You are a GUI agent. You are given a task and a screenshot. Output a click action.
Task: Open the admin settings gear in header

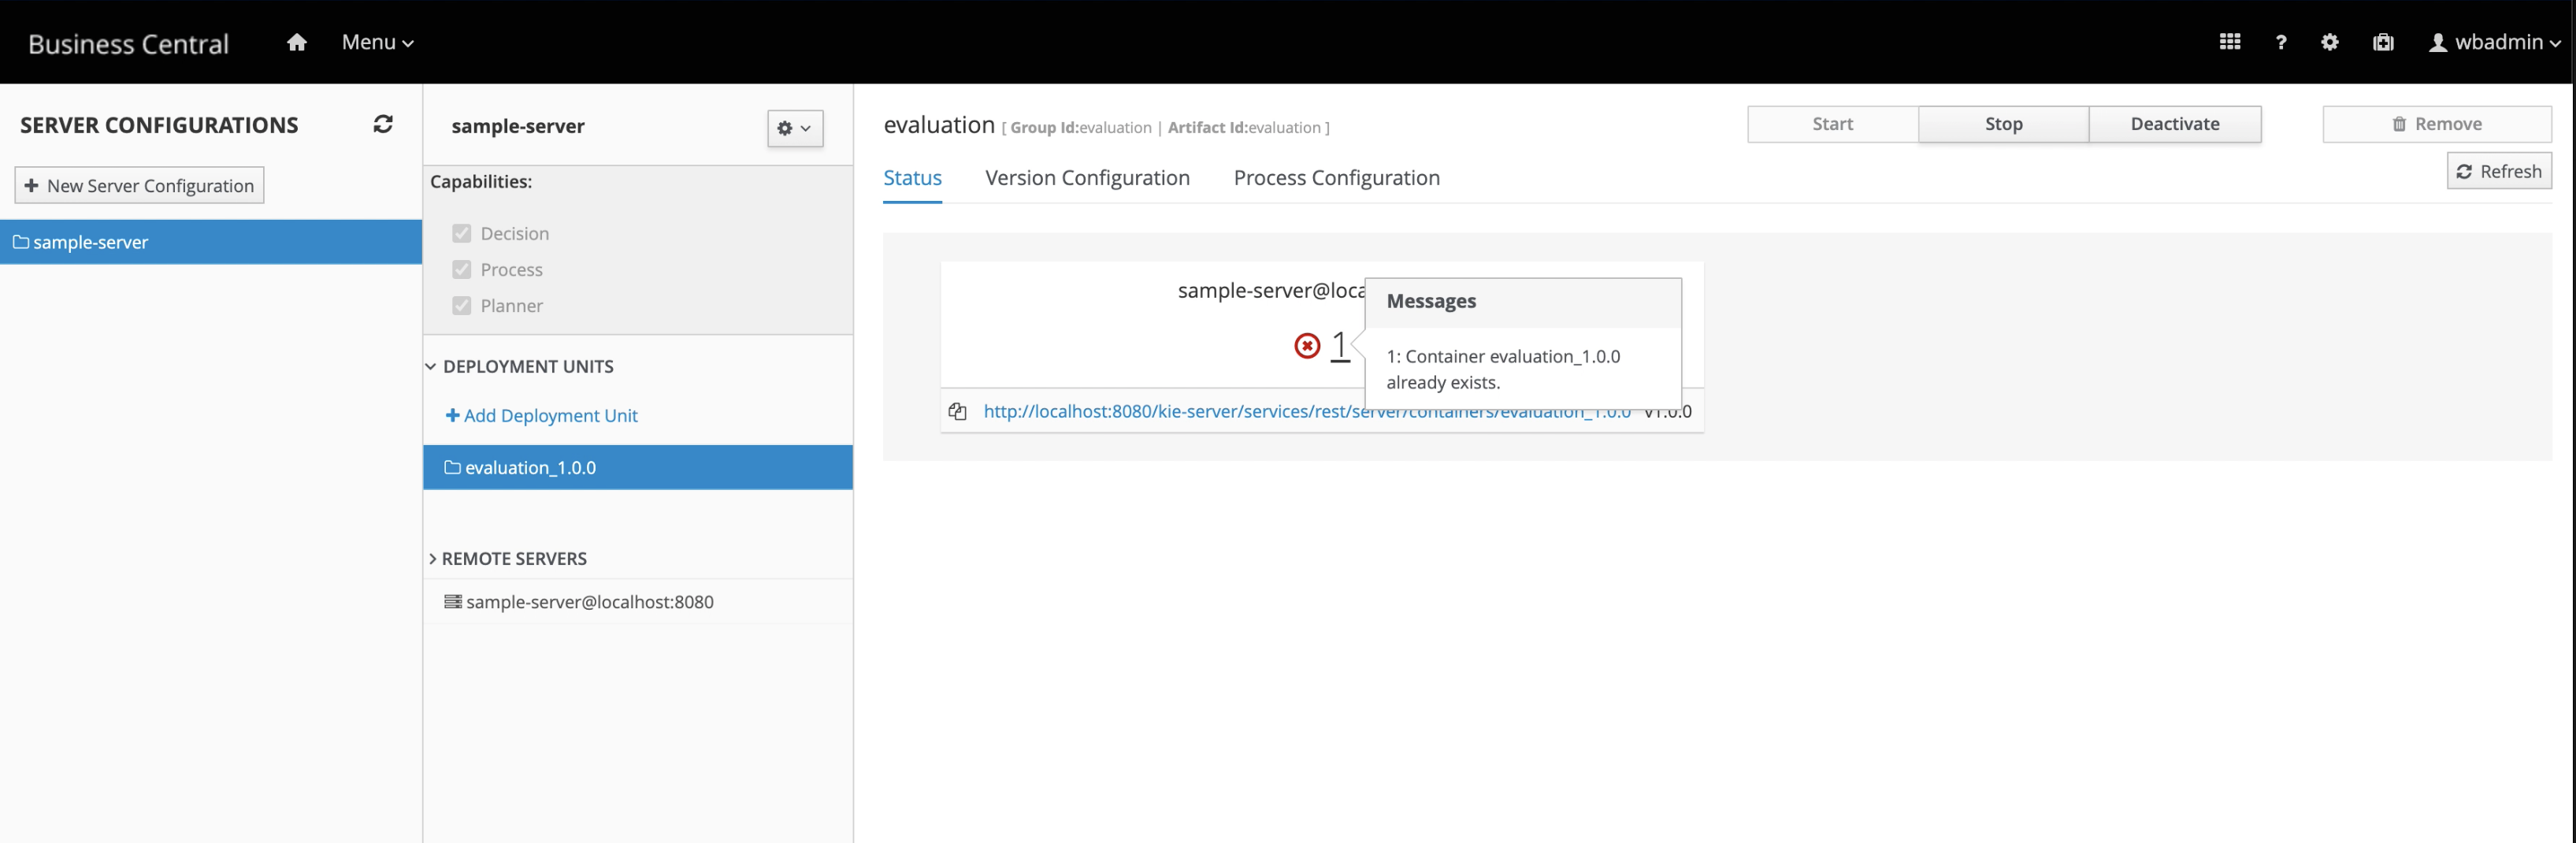click(x=2329, y=42)
